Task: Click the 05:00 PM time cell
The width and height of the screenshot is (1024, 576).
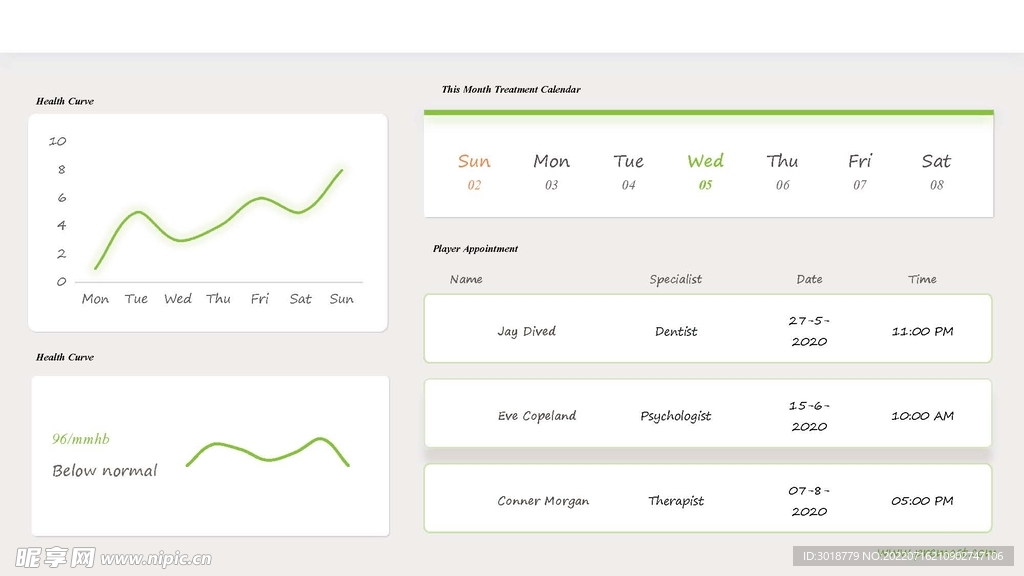Action: click(922, 501)
